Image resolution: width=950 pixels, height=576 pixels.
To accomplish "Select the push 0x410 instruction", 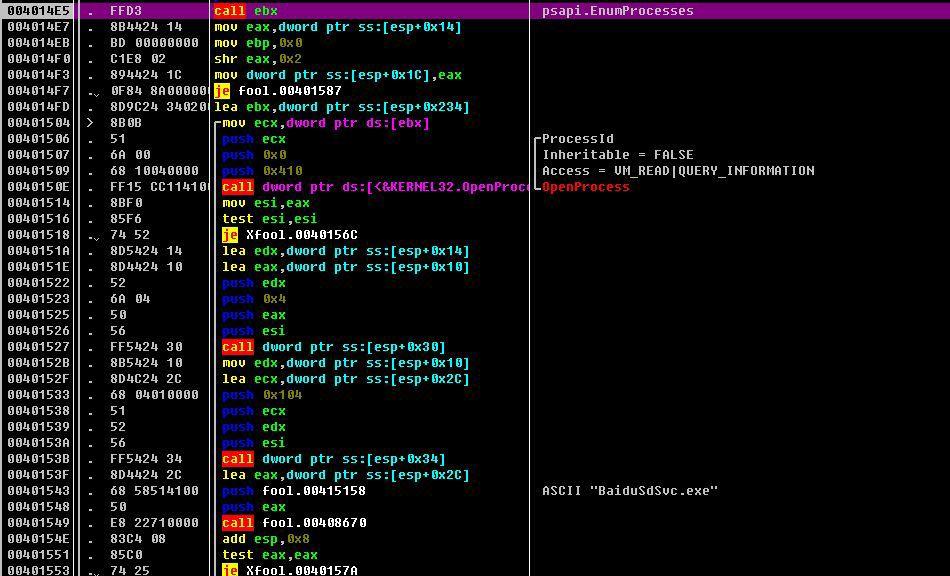I will point(262,171).
